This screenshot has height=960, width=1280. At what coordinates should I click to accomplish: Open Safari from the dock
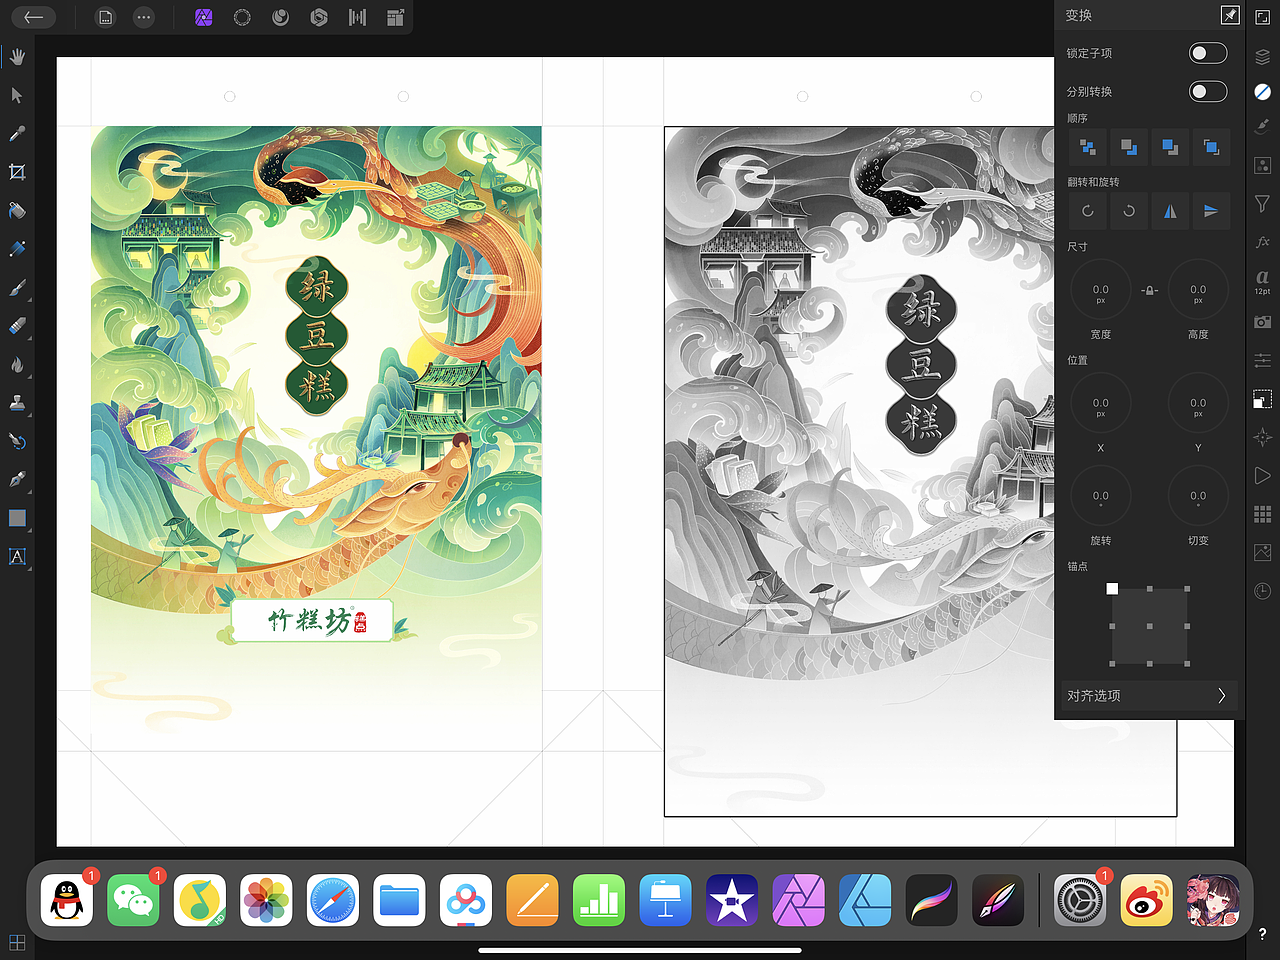332,900
